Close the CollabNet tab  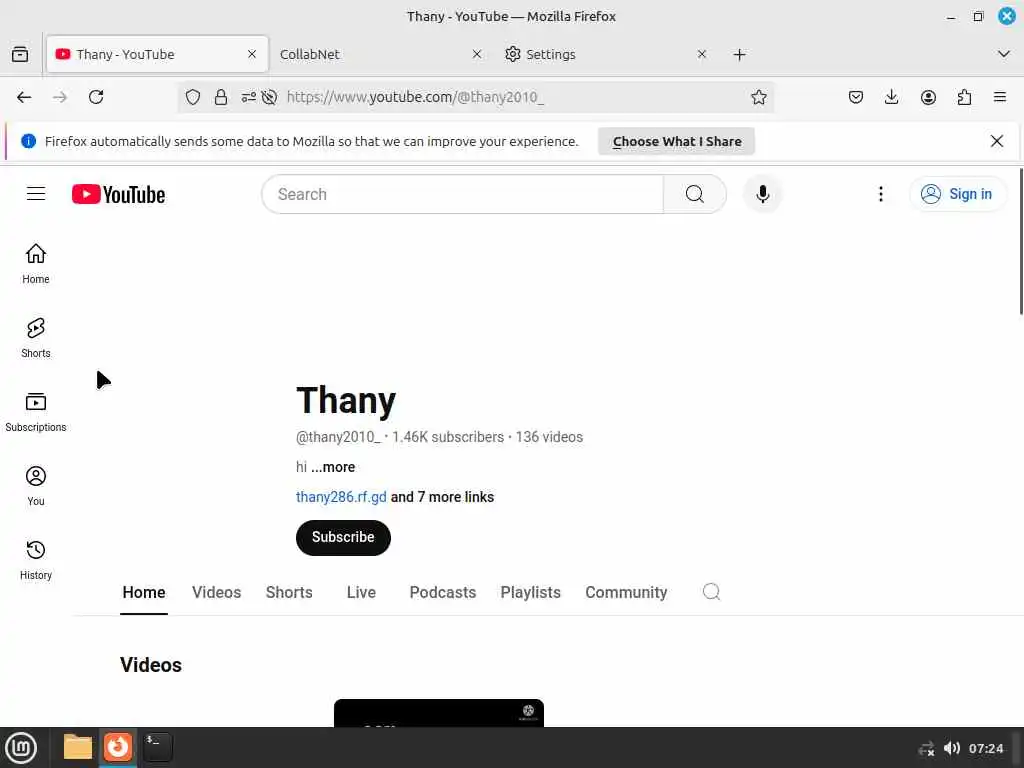click(477, 54)
